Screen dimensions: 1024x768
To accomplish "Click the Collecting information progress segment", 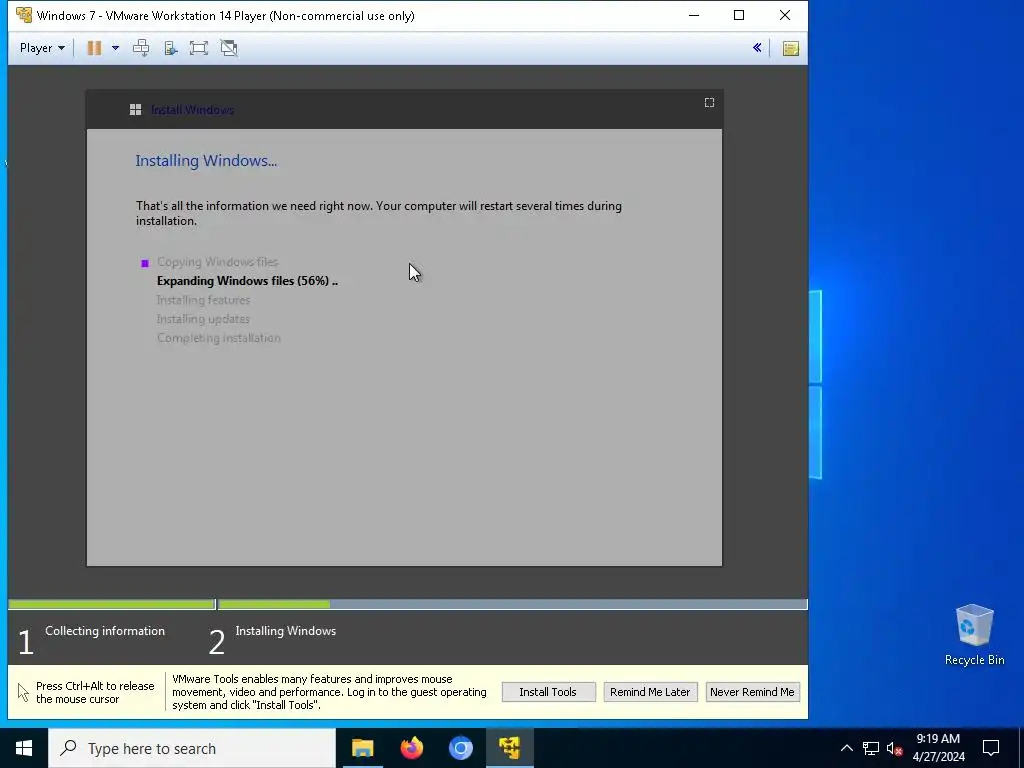I will [x=111, y=605].
